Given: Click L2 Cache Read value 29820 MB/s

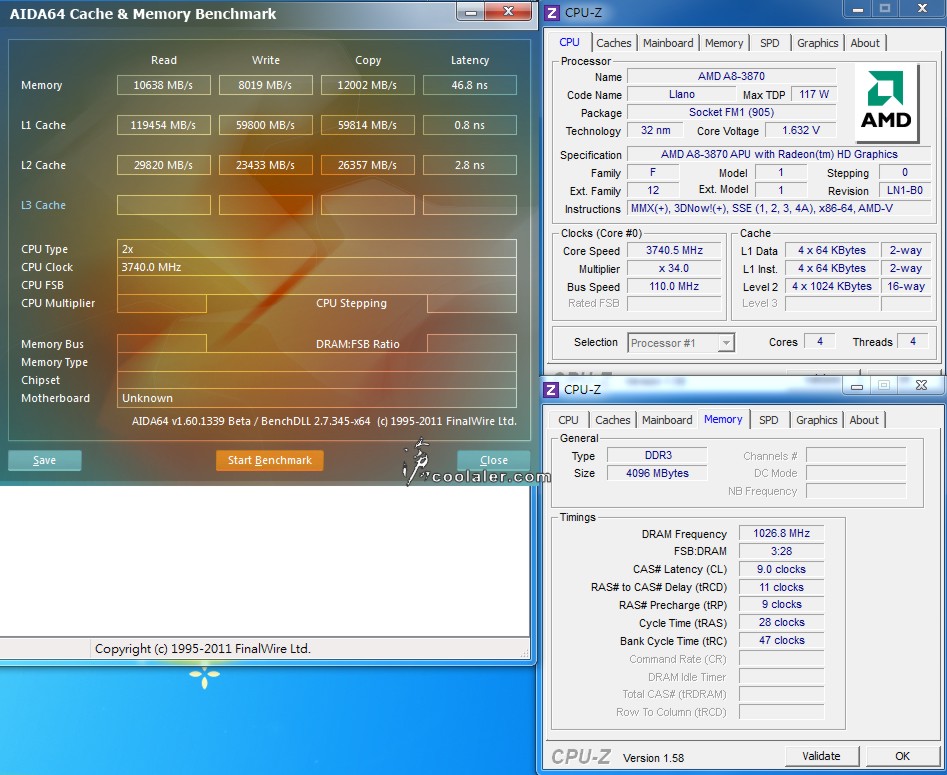Looking at the screenshot, I should (164, 165).
